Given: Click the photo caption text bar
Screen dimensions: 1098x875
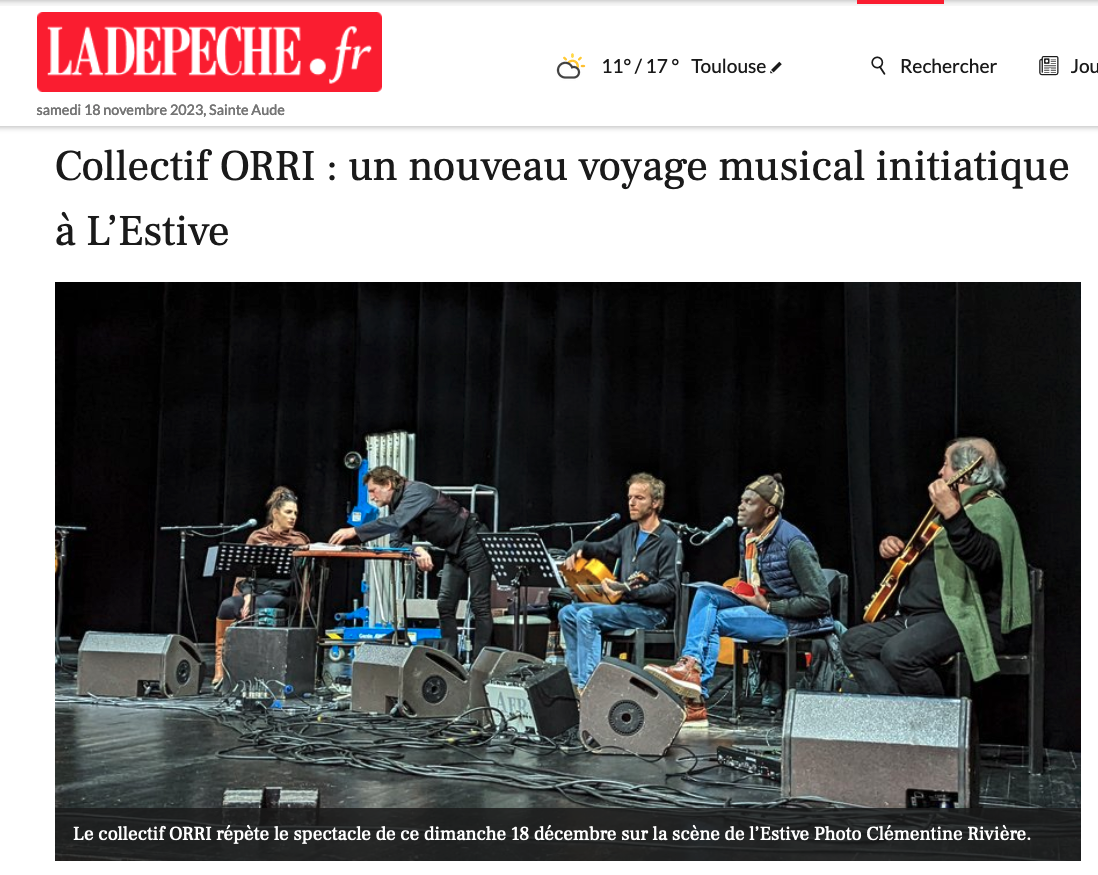Looking at the screenshot, I should tap(567, 834).
